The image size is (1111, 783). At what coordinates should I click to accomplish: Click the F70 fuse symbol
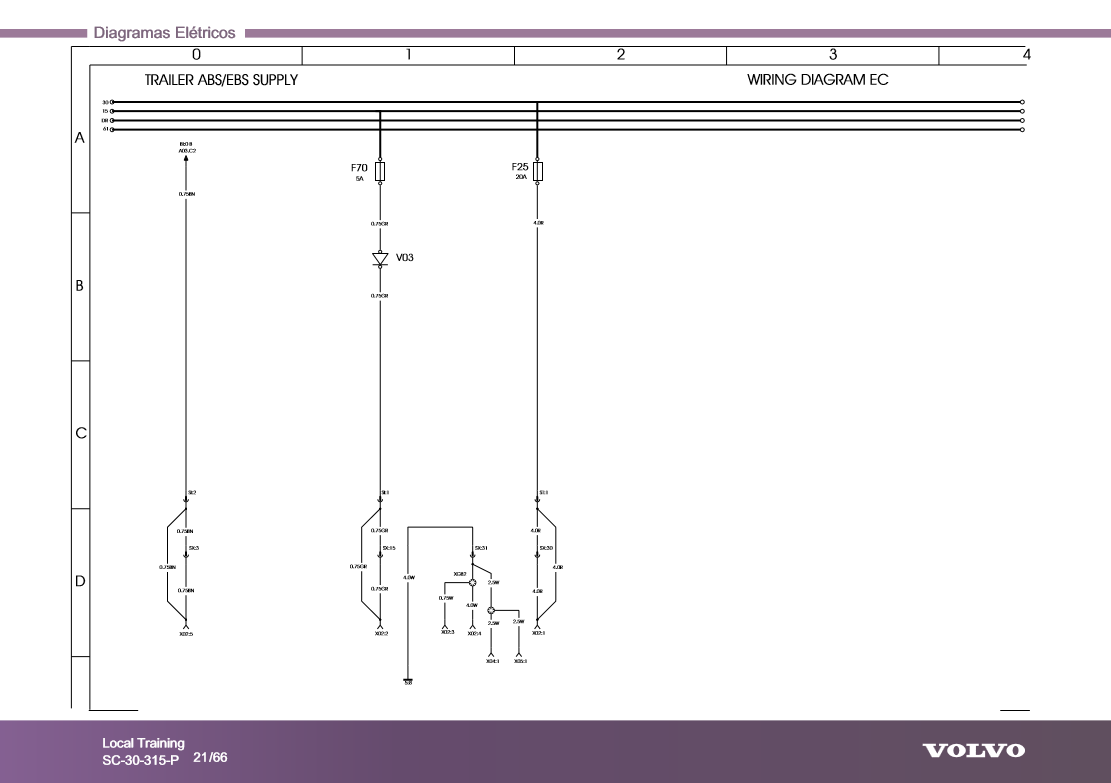click(380, 171)
